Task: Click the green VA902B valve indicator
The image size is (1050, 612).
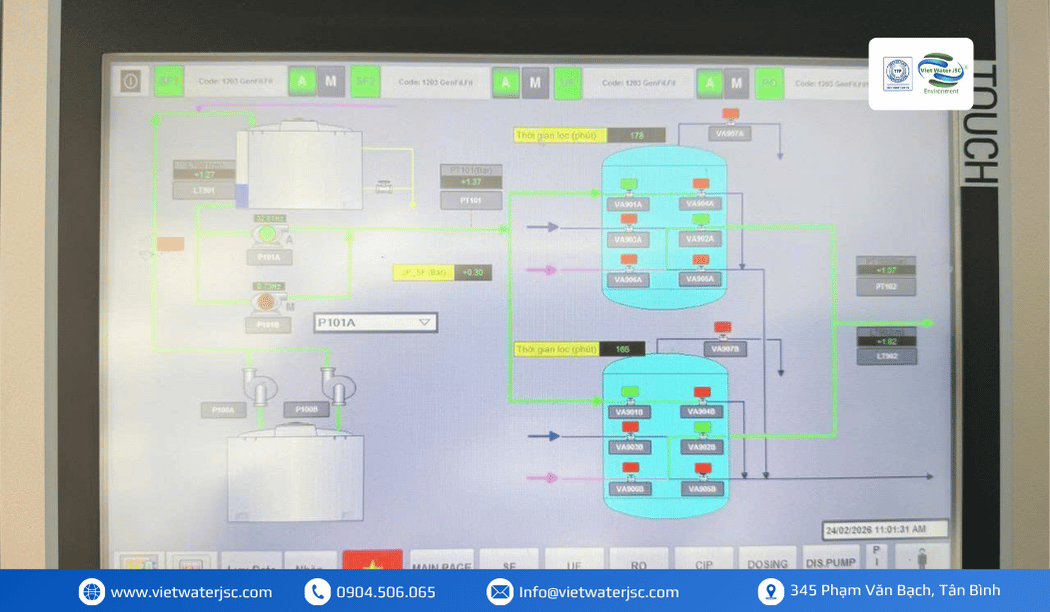Action: click(x=702, y=427)
